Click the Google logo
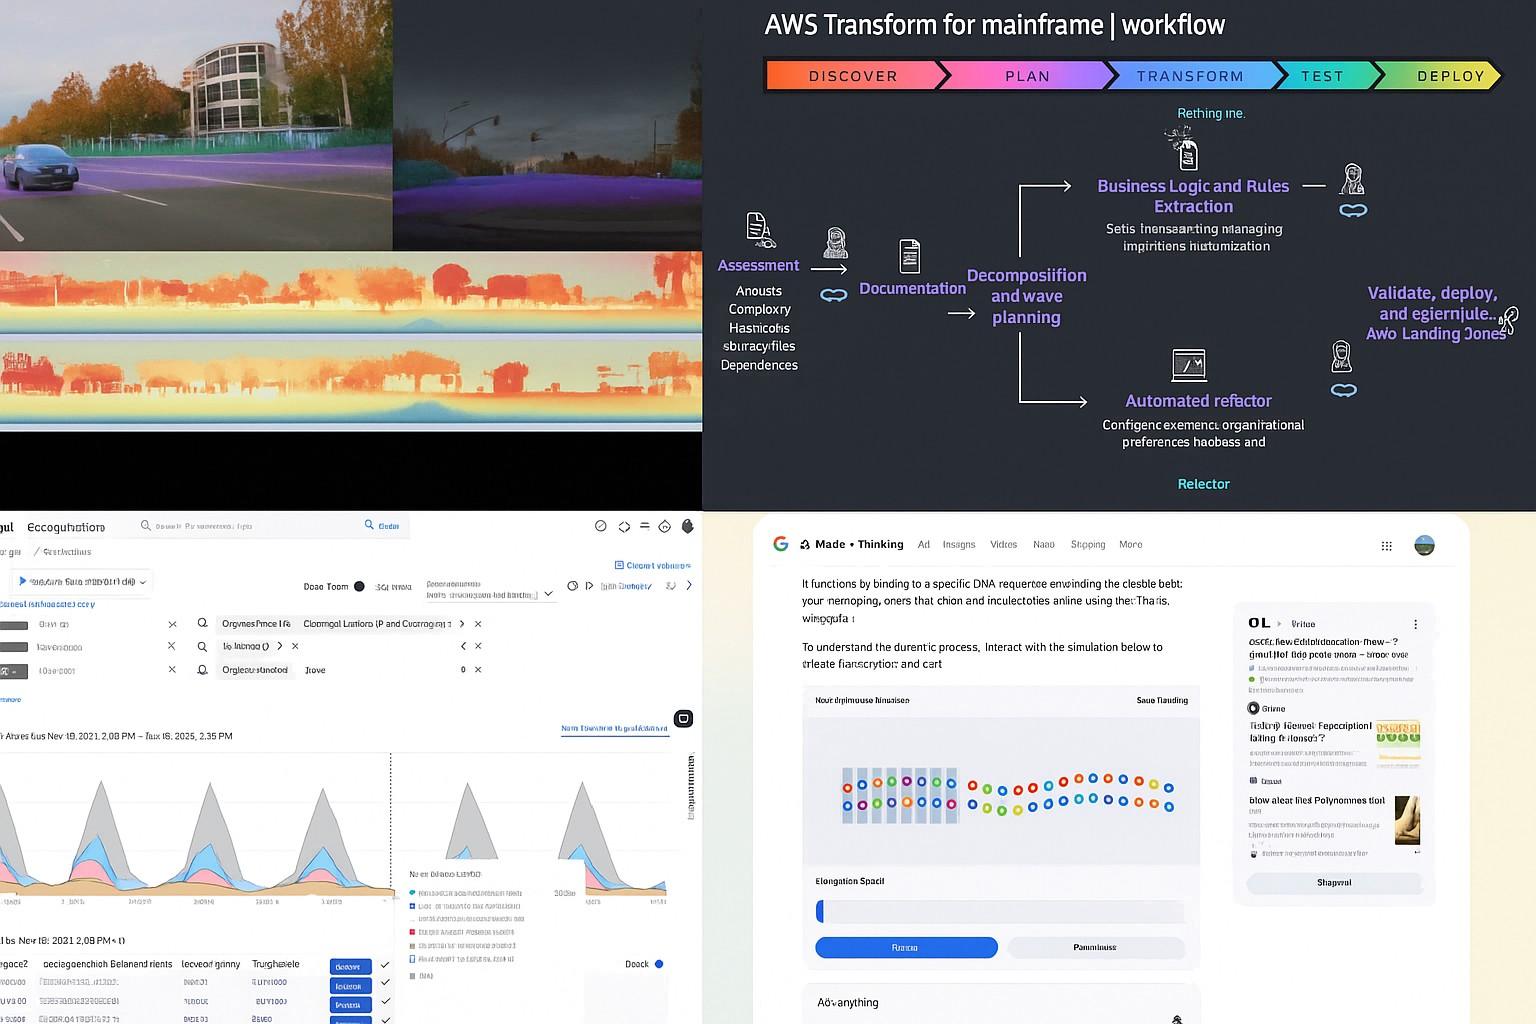Viewport: 1536px width, 1024px height. (780, 544)
